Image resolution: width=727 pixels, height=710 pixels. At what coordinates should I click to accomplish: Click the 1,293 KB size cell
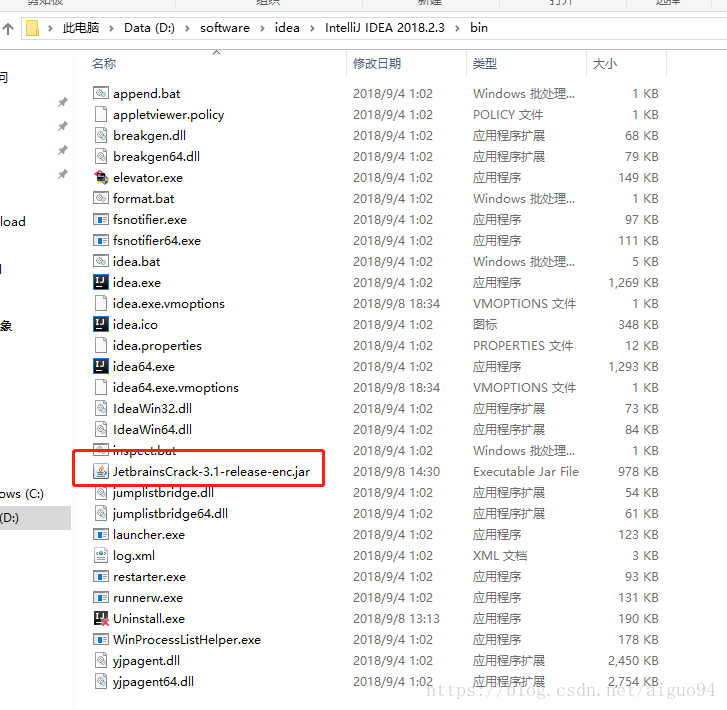pos(633,366)
